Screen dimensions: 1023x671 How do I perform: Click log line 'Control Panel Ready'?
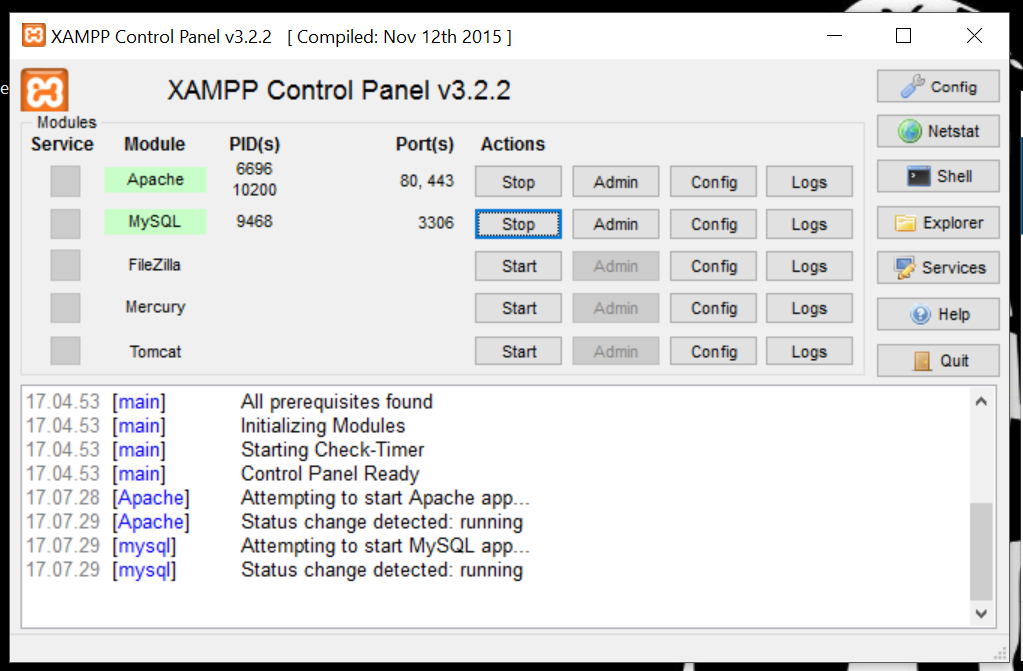pos(330,473)
